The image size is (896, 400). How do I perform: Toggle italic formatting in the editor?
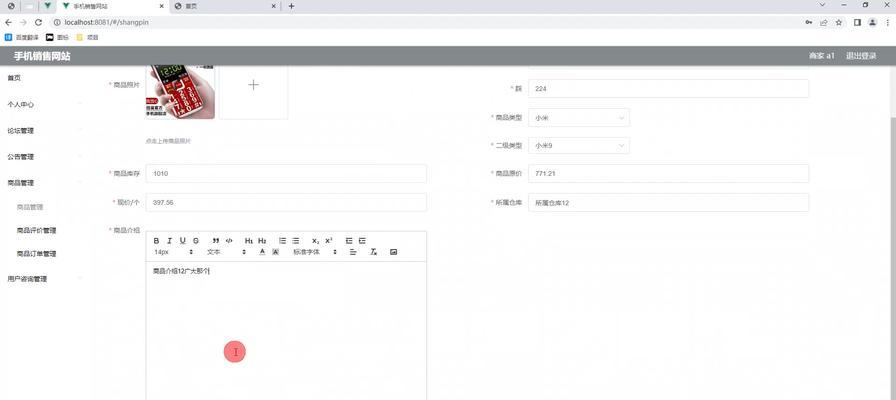[x=169, y=241]
